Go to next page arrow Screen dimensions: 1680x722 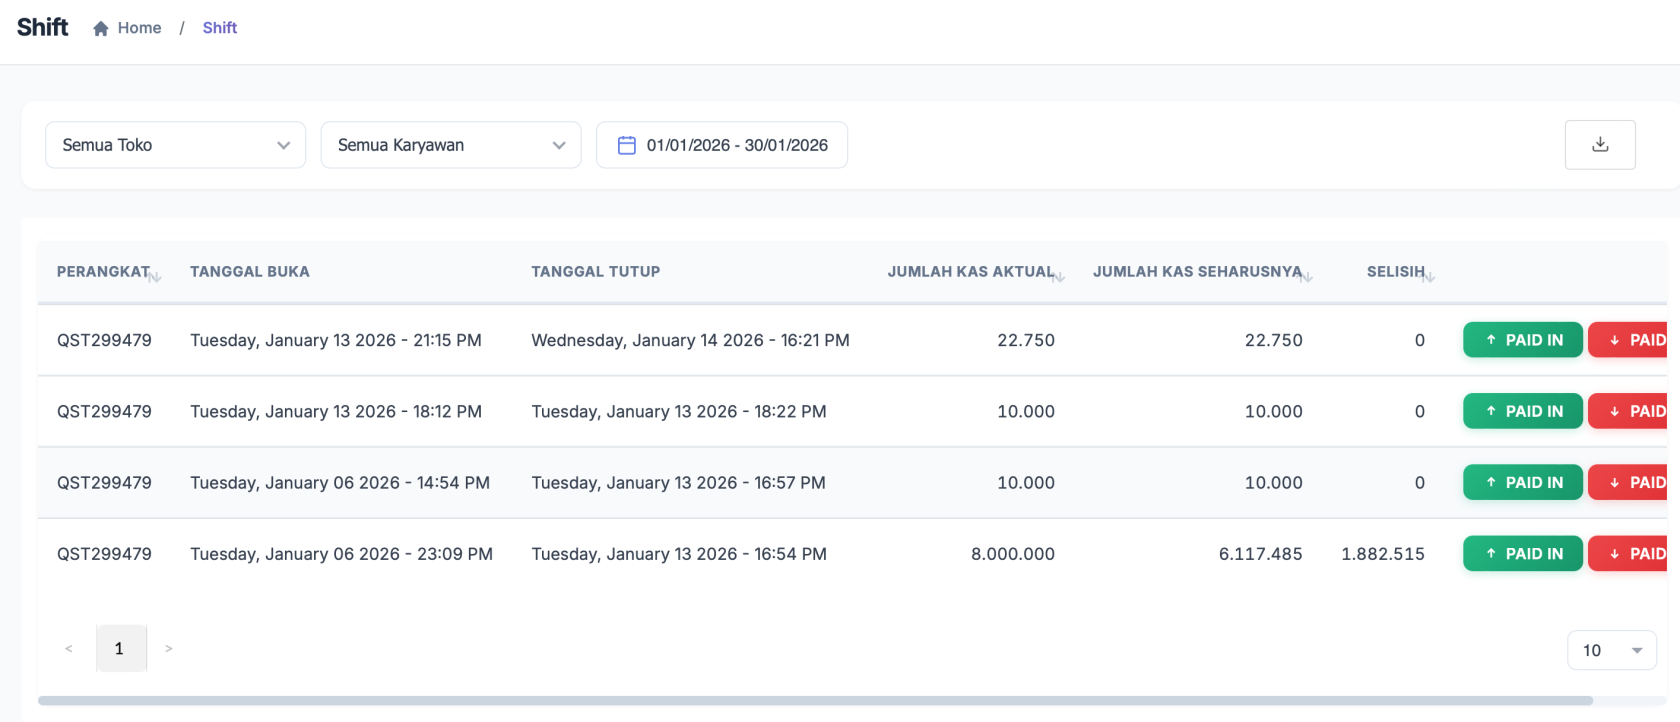pos(169,649)
